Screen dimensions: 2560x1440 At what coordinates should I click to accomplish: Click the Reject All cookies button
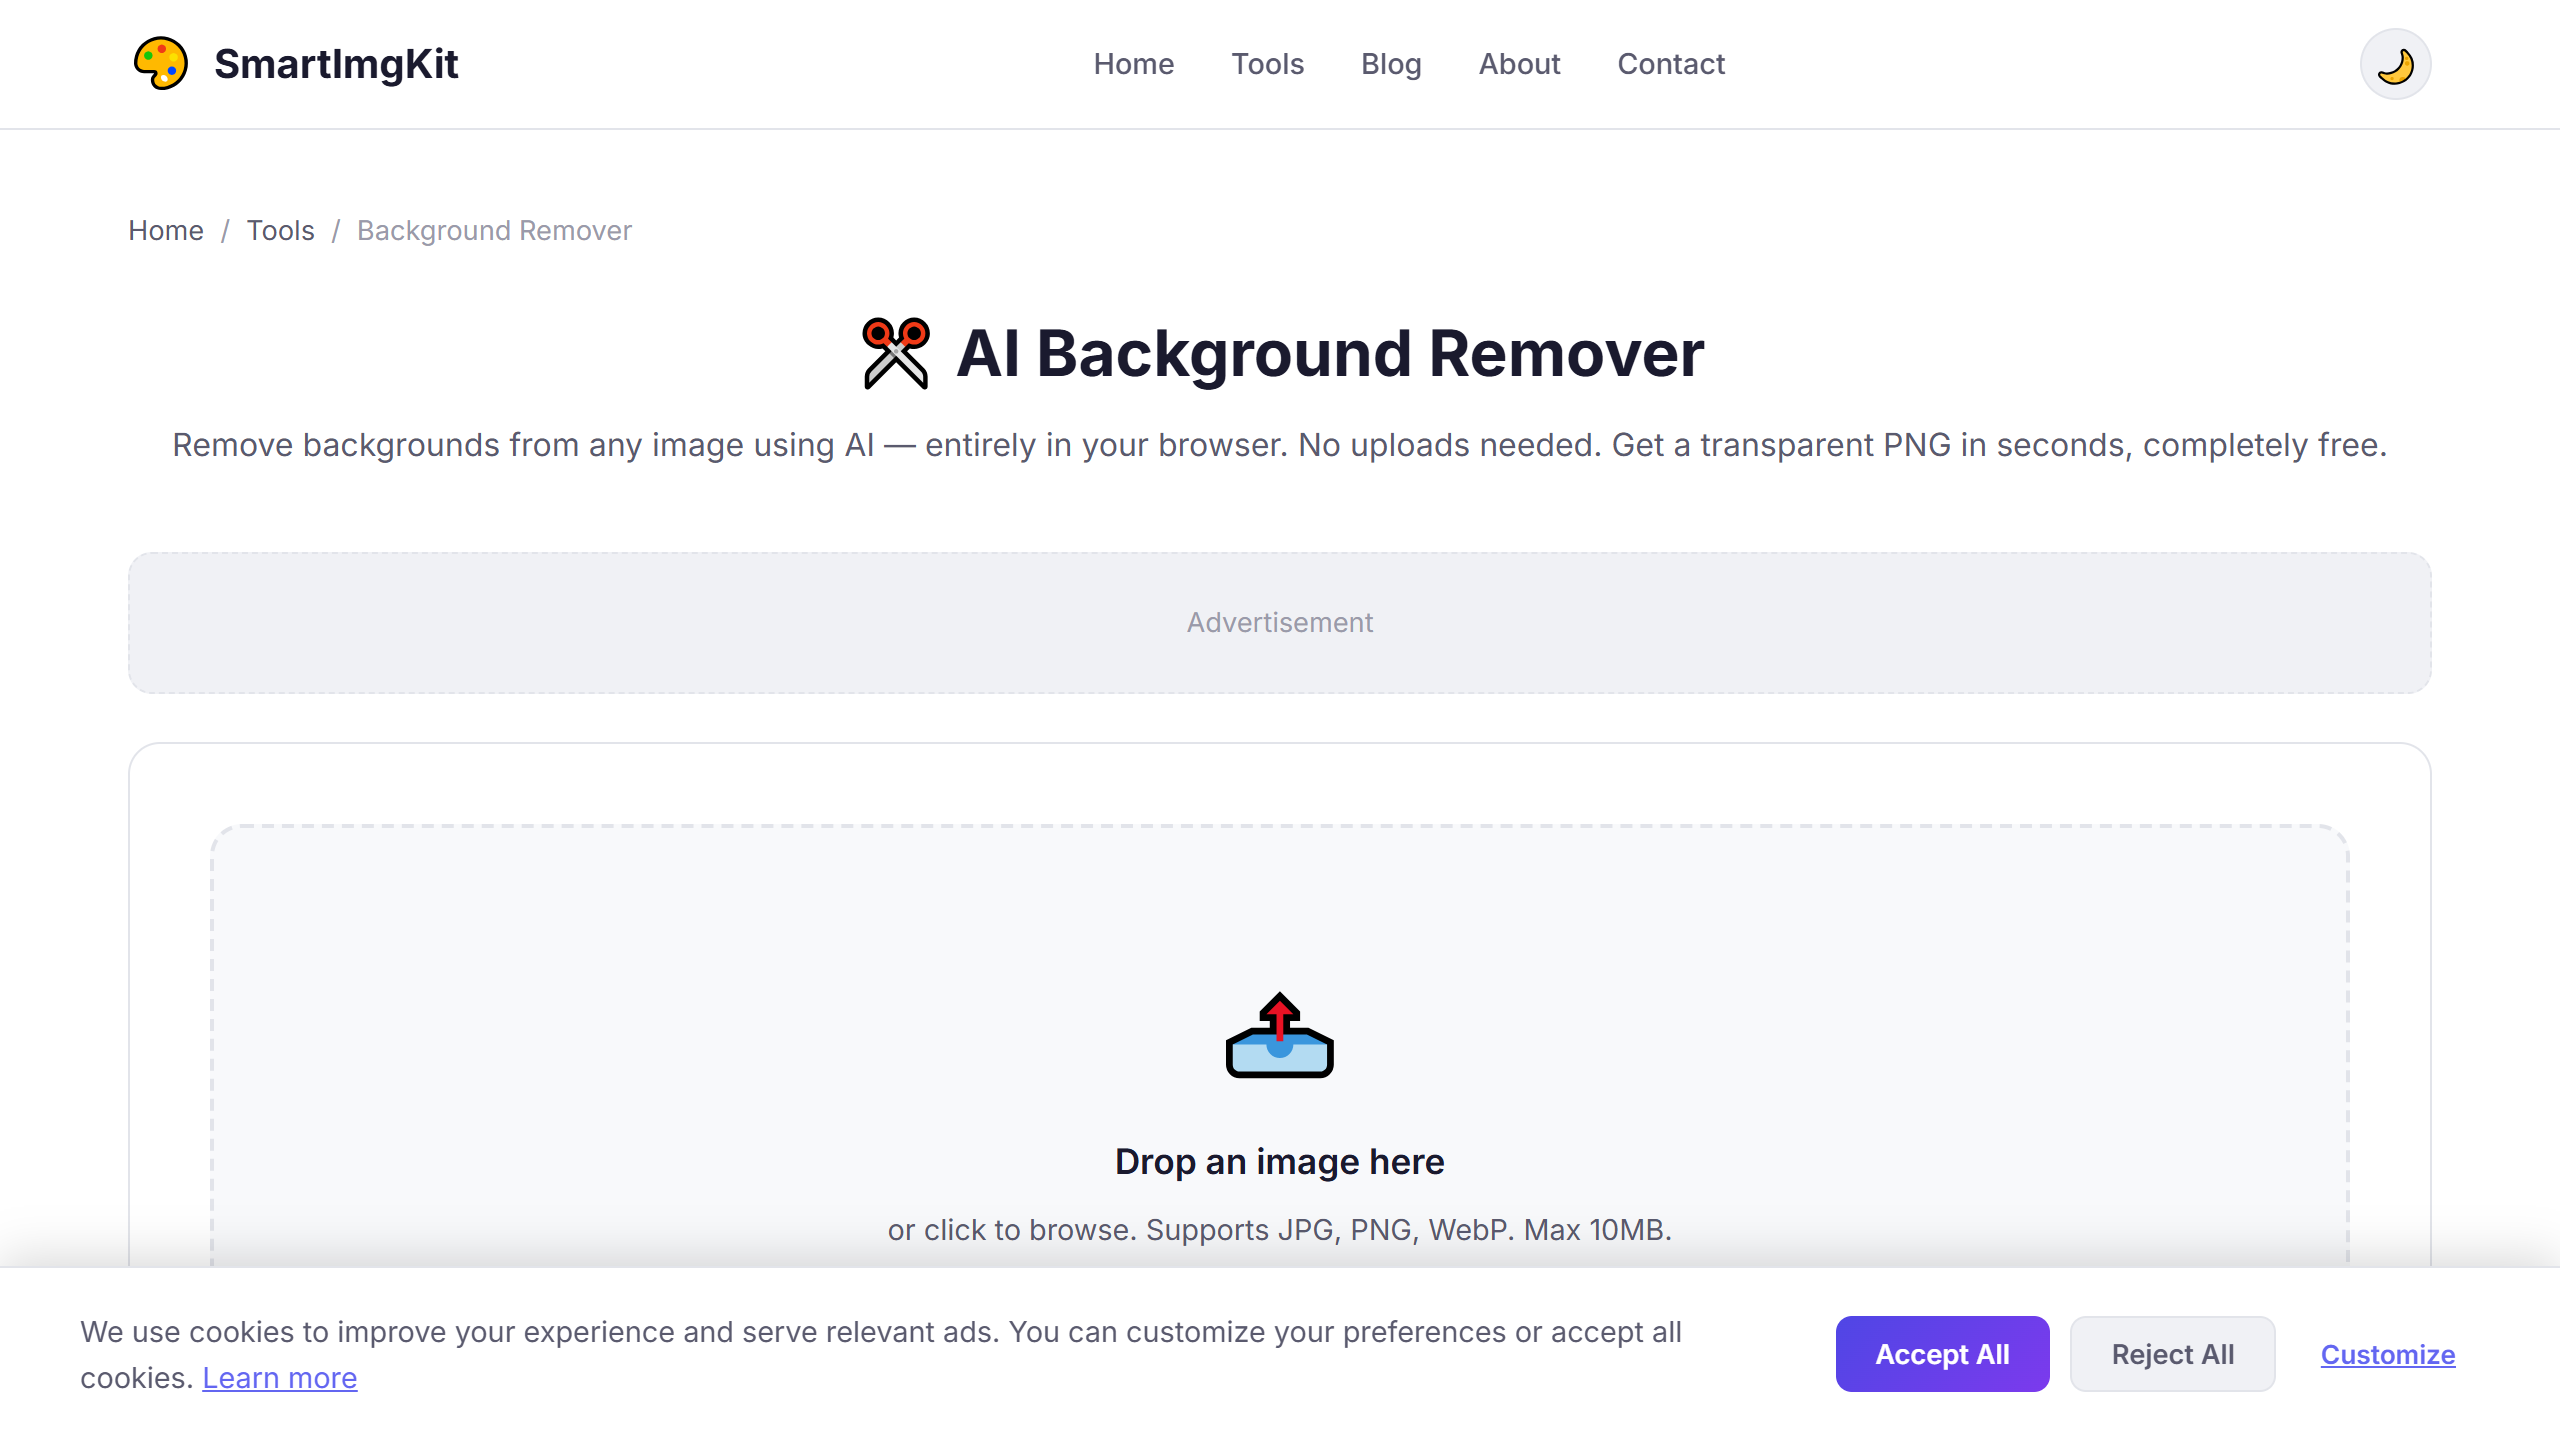[2172, 1354]
